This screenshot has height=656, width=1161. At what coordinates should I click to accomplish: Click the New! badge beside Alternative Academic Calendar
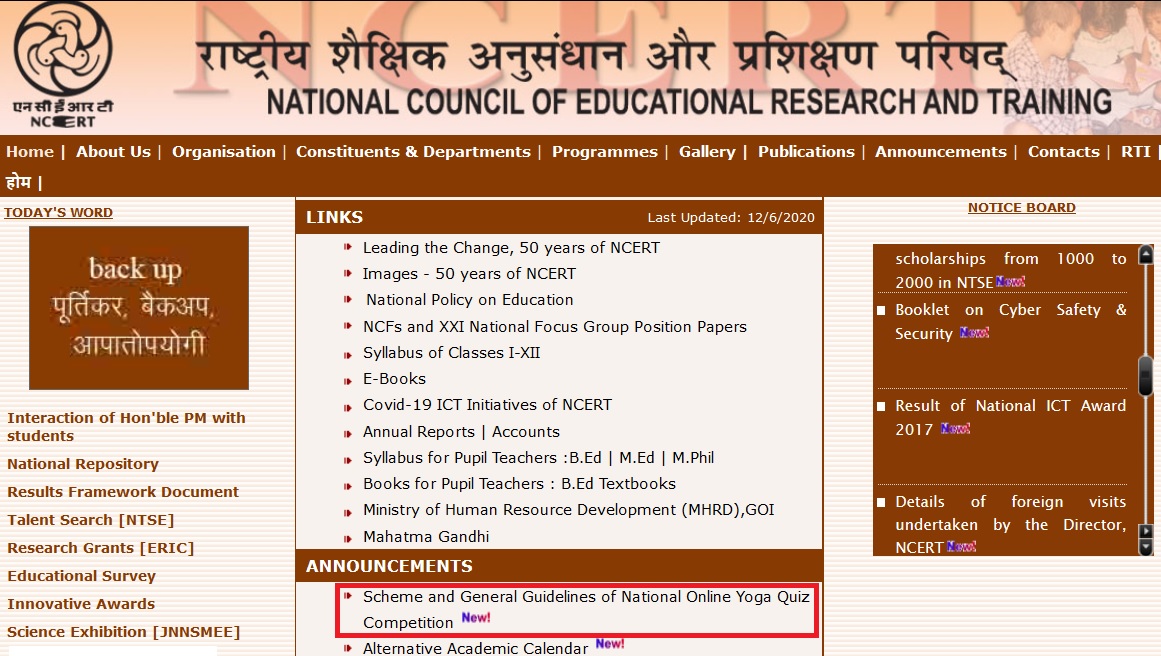coord(610,644)
